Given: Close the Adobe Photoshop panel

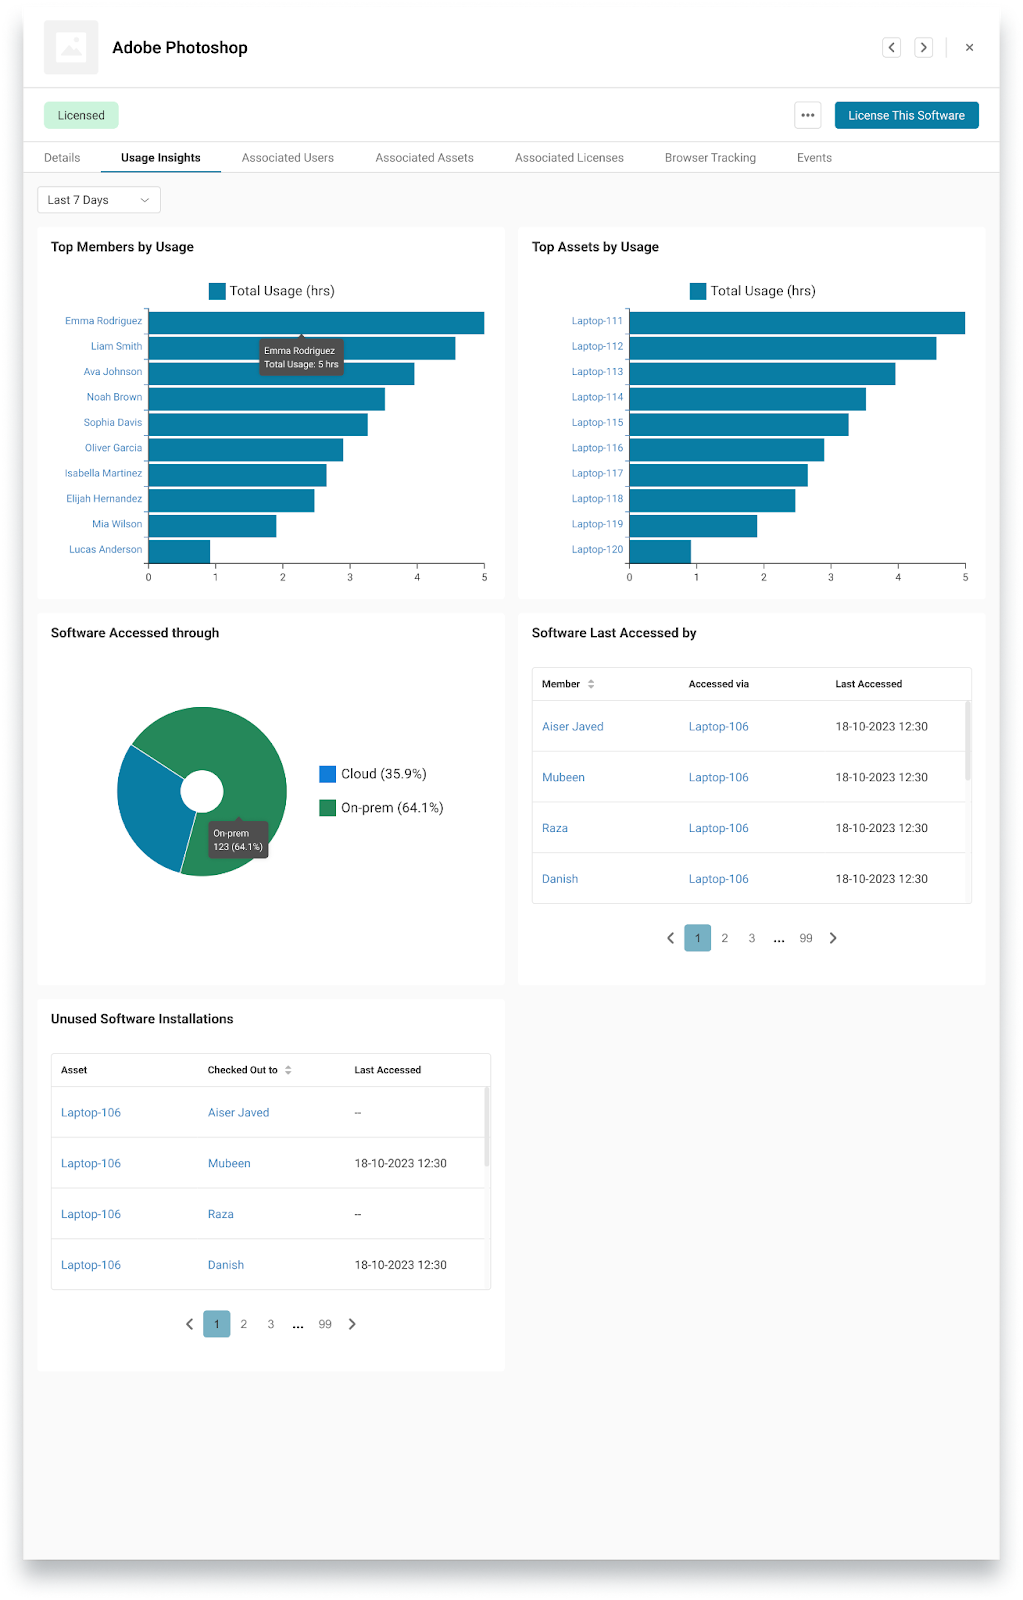Looking at the screenshot, I should point(969,47).
